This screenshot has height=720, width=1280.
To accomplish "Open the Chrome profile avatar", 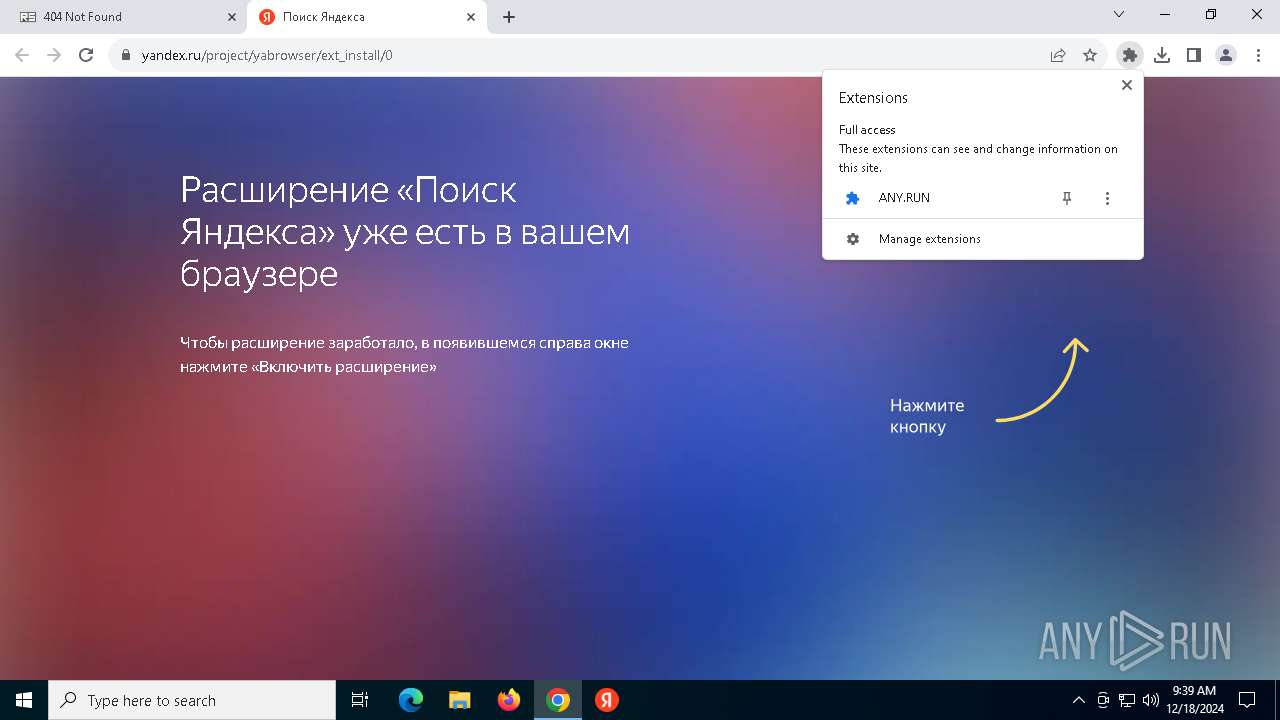I will (x=1226, y=55).
